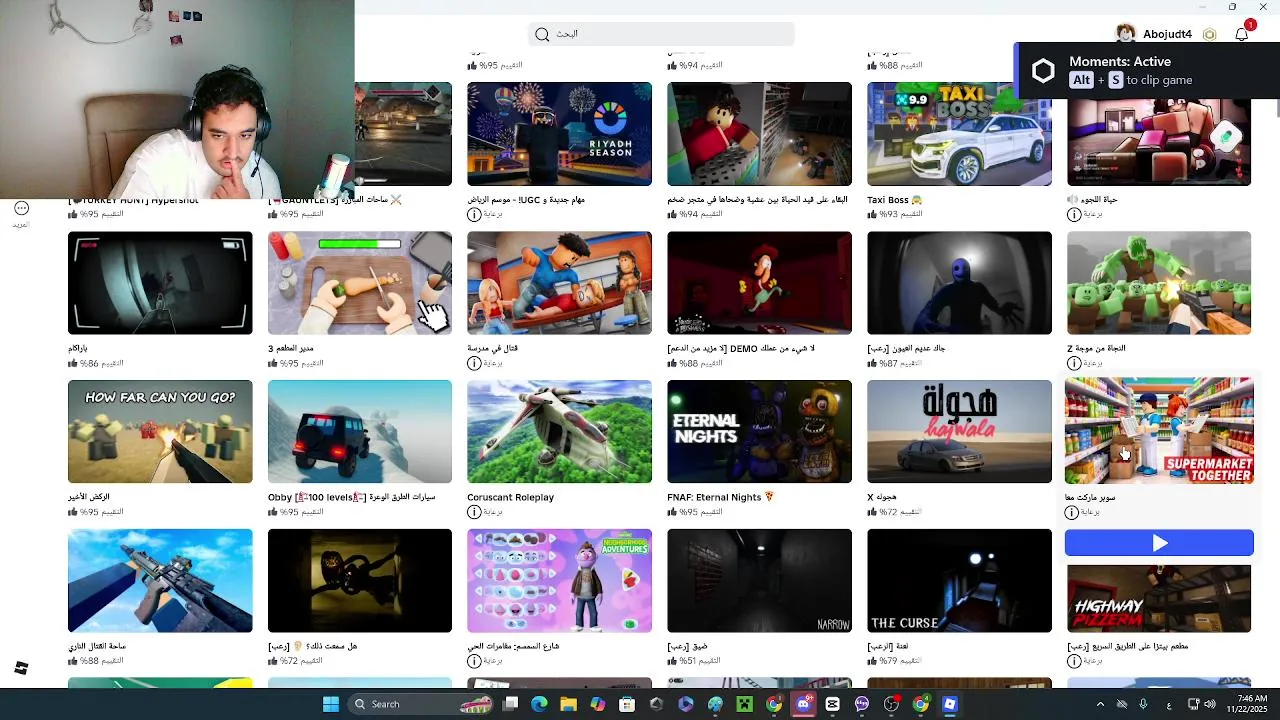Open the Microsoft Store taskbar icon
Screen dimensions: 1280x720
point(627,704)
